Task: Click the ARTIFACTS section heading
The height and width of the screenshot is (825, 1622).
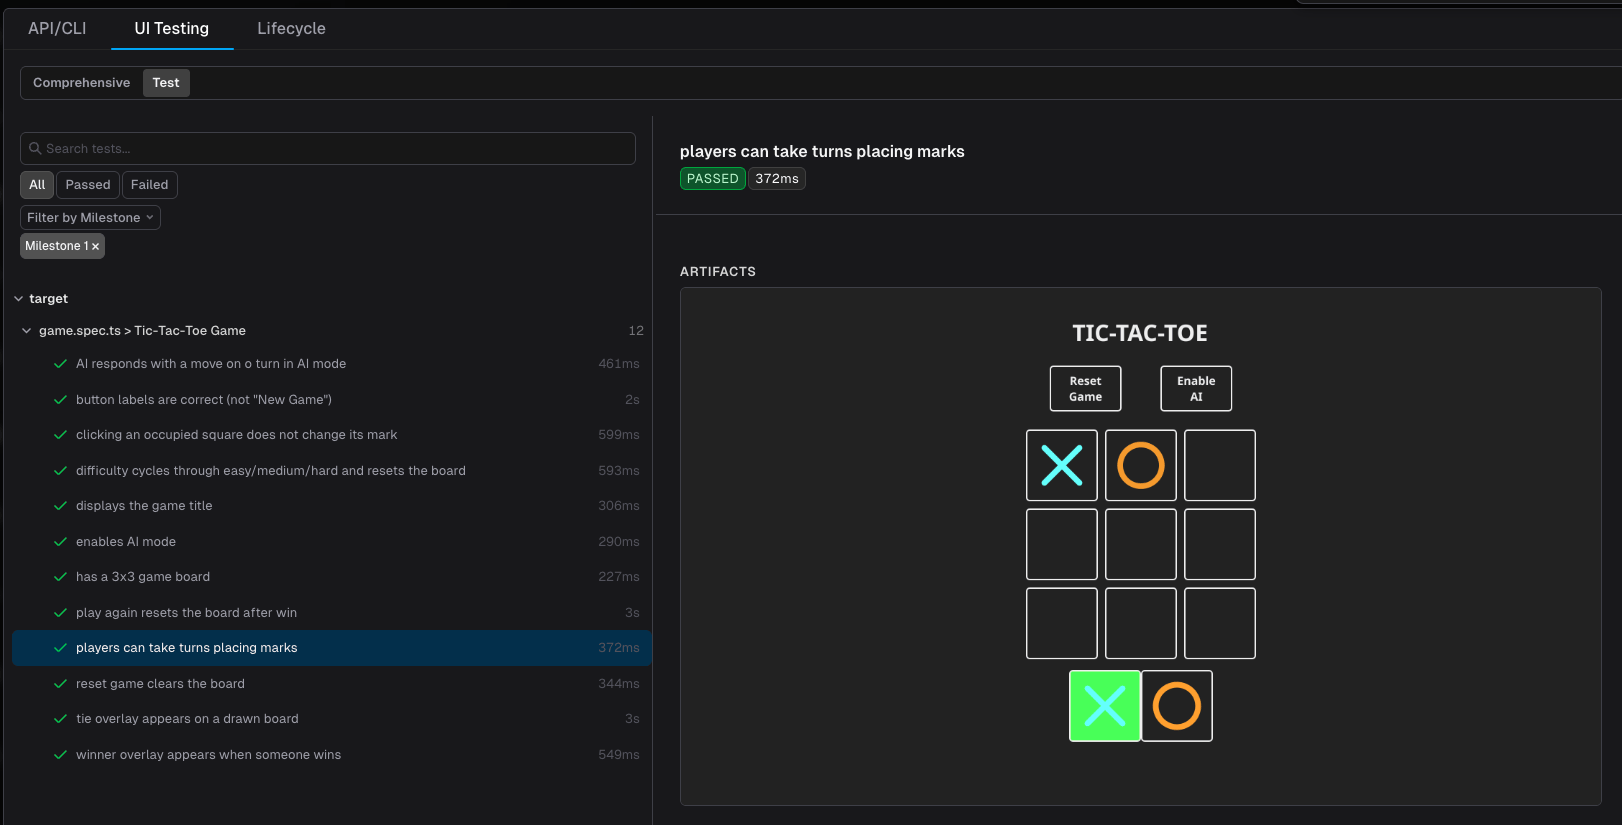Action: pos(718,272)
